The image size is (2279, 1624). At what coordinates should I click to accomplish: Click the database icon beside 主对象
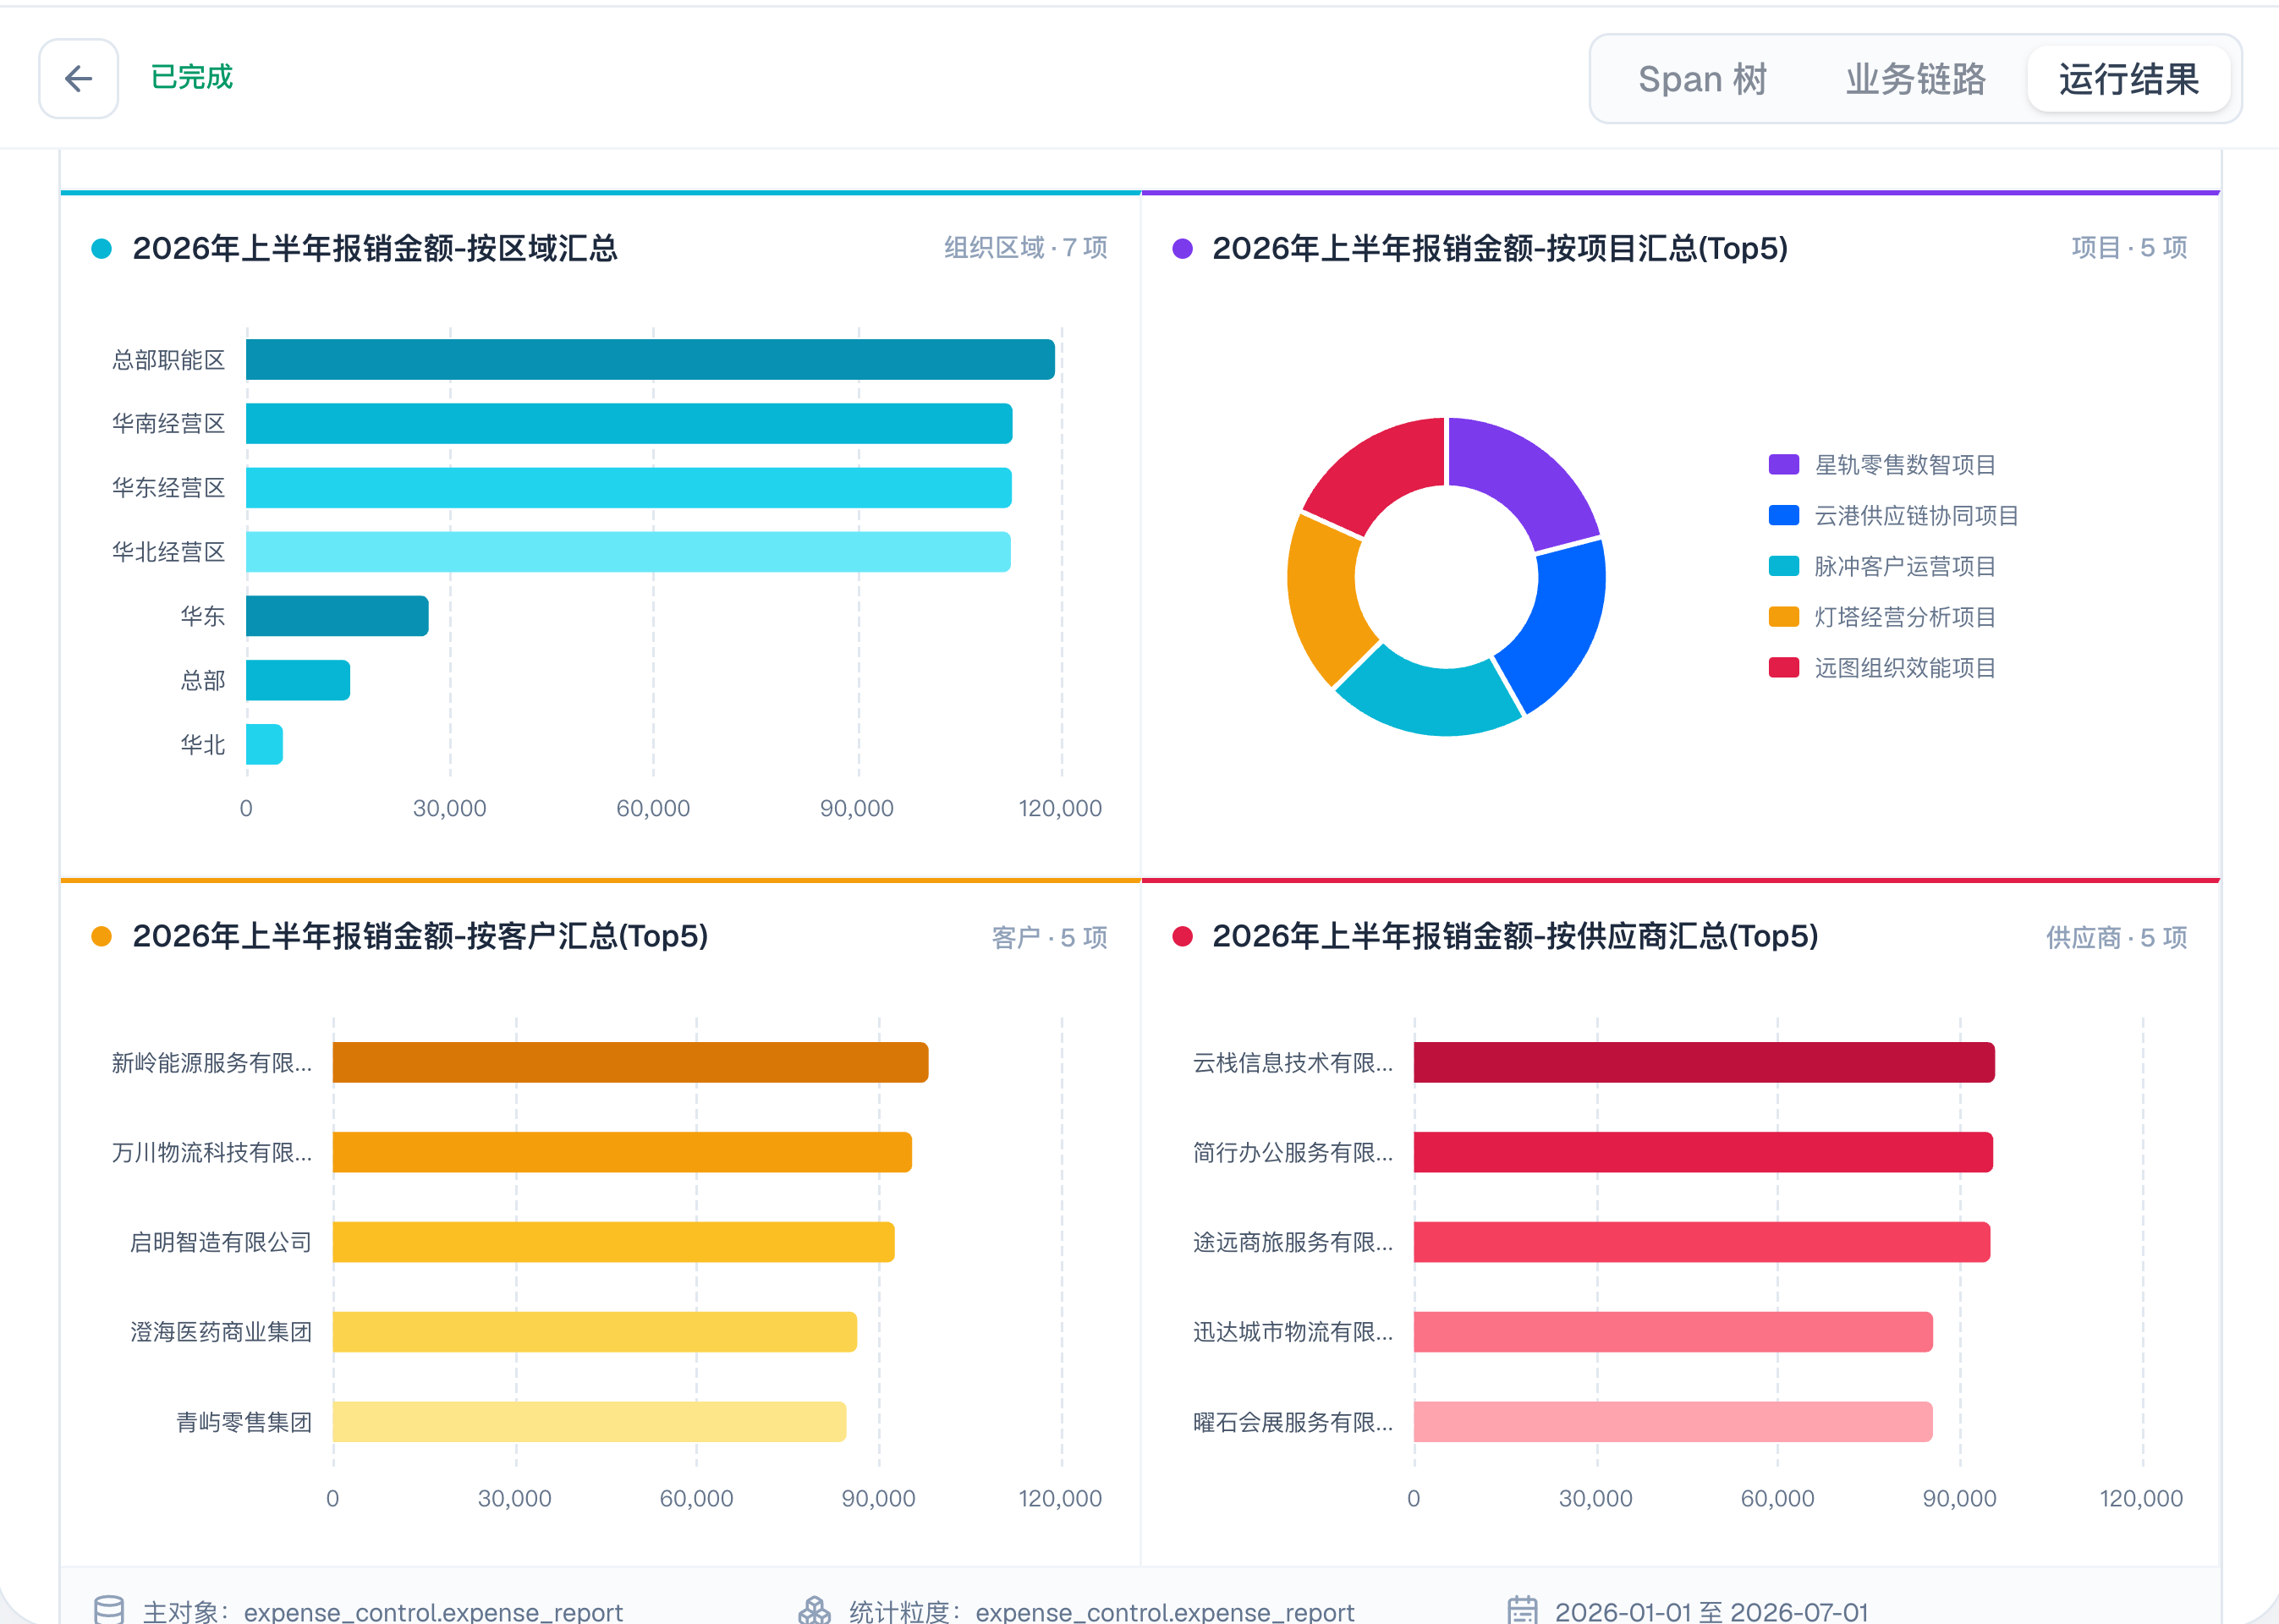109,1609
